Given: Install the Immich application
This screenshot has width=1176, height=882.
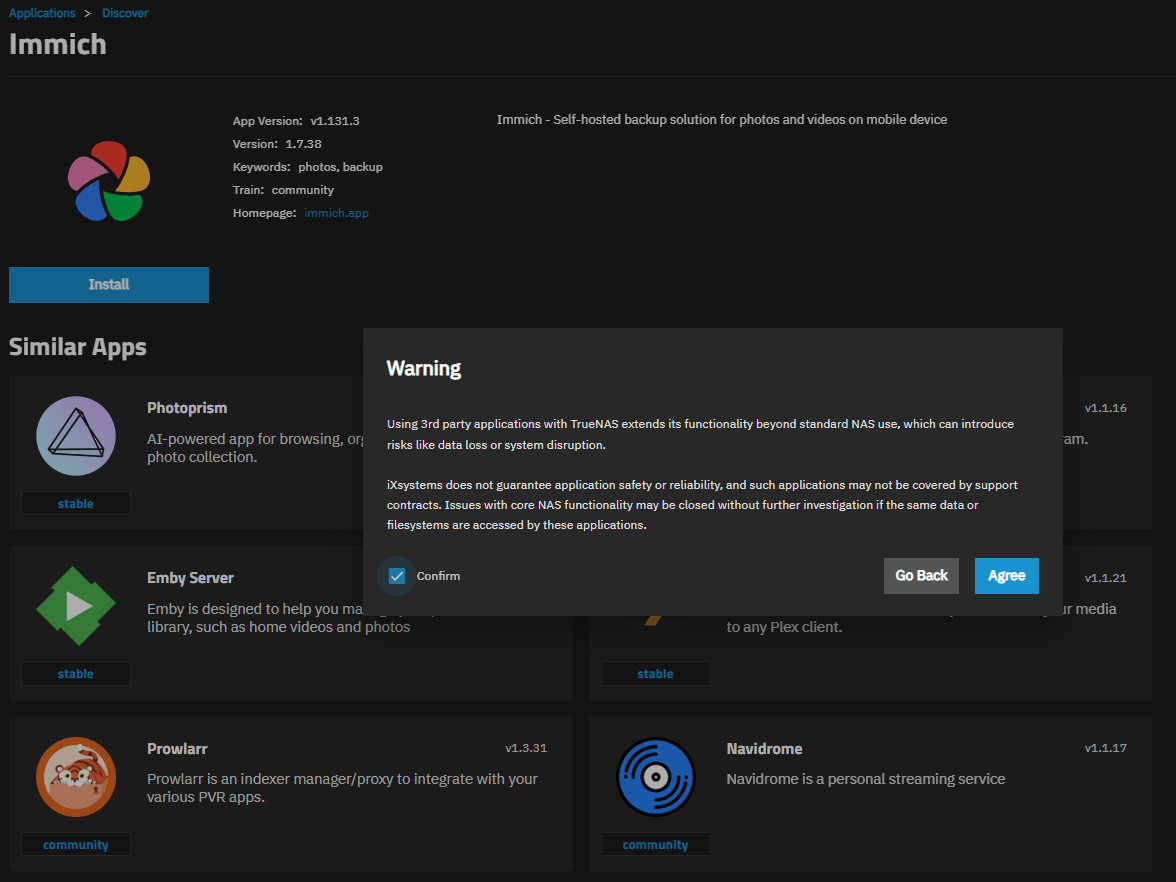Looking at the screenshot, I should 109,285.
